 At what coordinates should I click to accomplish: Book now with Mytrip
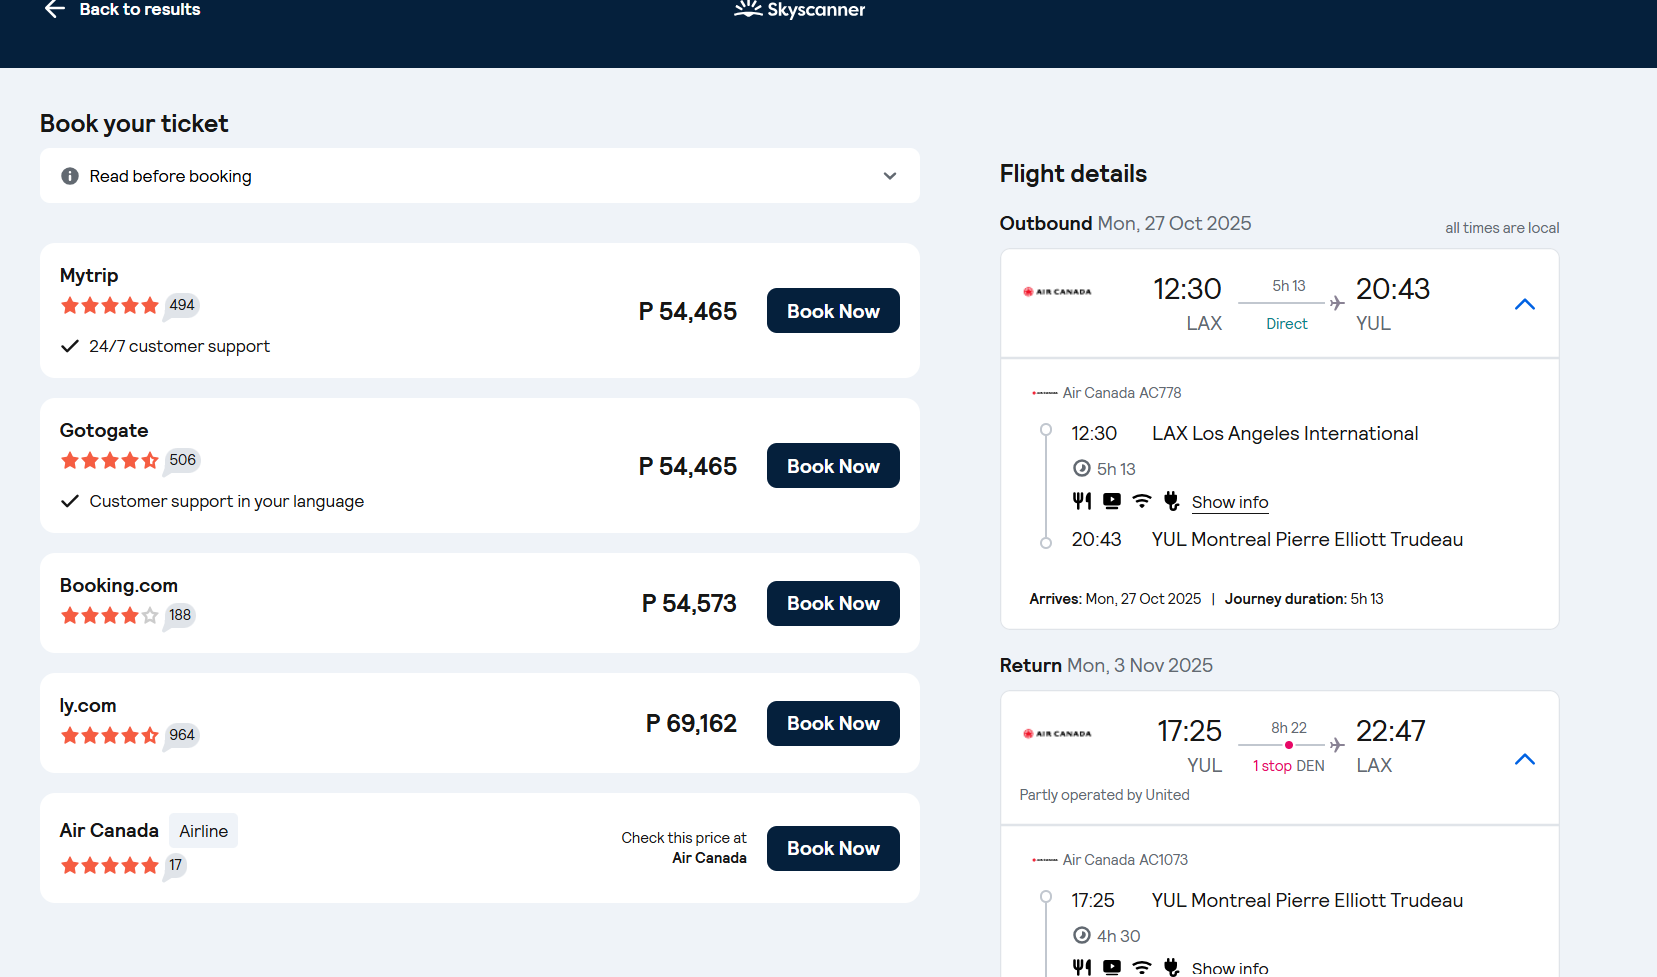tap(833, 311)
